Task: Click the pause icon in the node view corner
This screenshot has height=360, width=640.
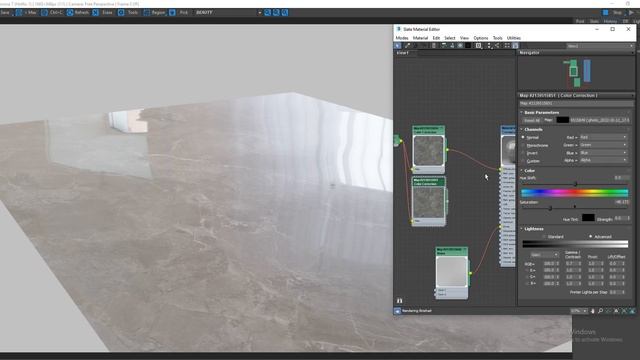Action: [x=400, y=301]
